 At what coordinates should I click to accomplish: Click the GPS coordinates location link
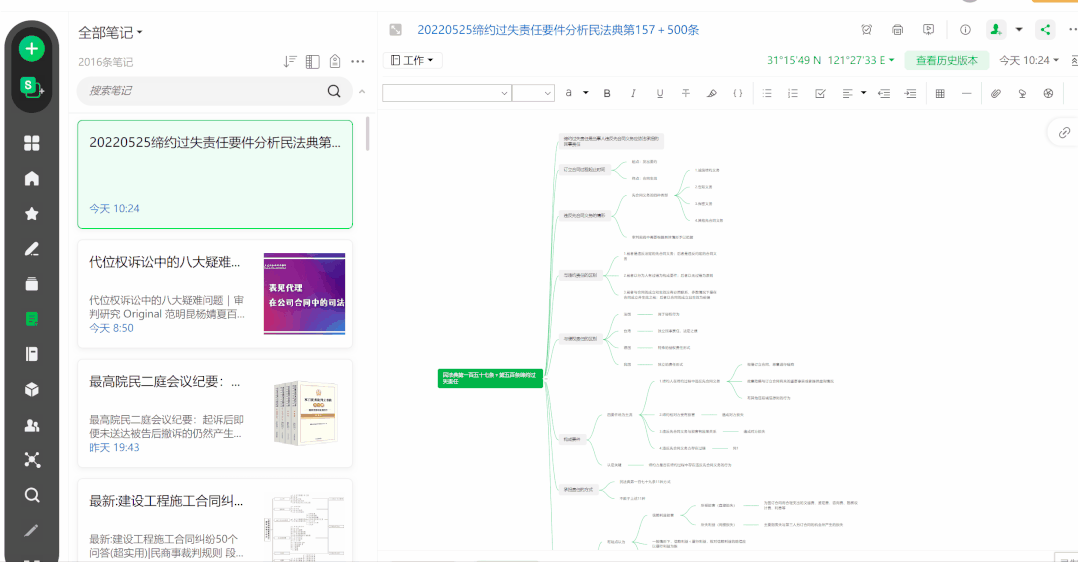pyautogui.click(x=830, y=61)
